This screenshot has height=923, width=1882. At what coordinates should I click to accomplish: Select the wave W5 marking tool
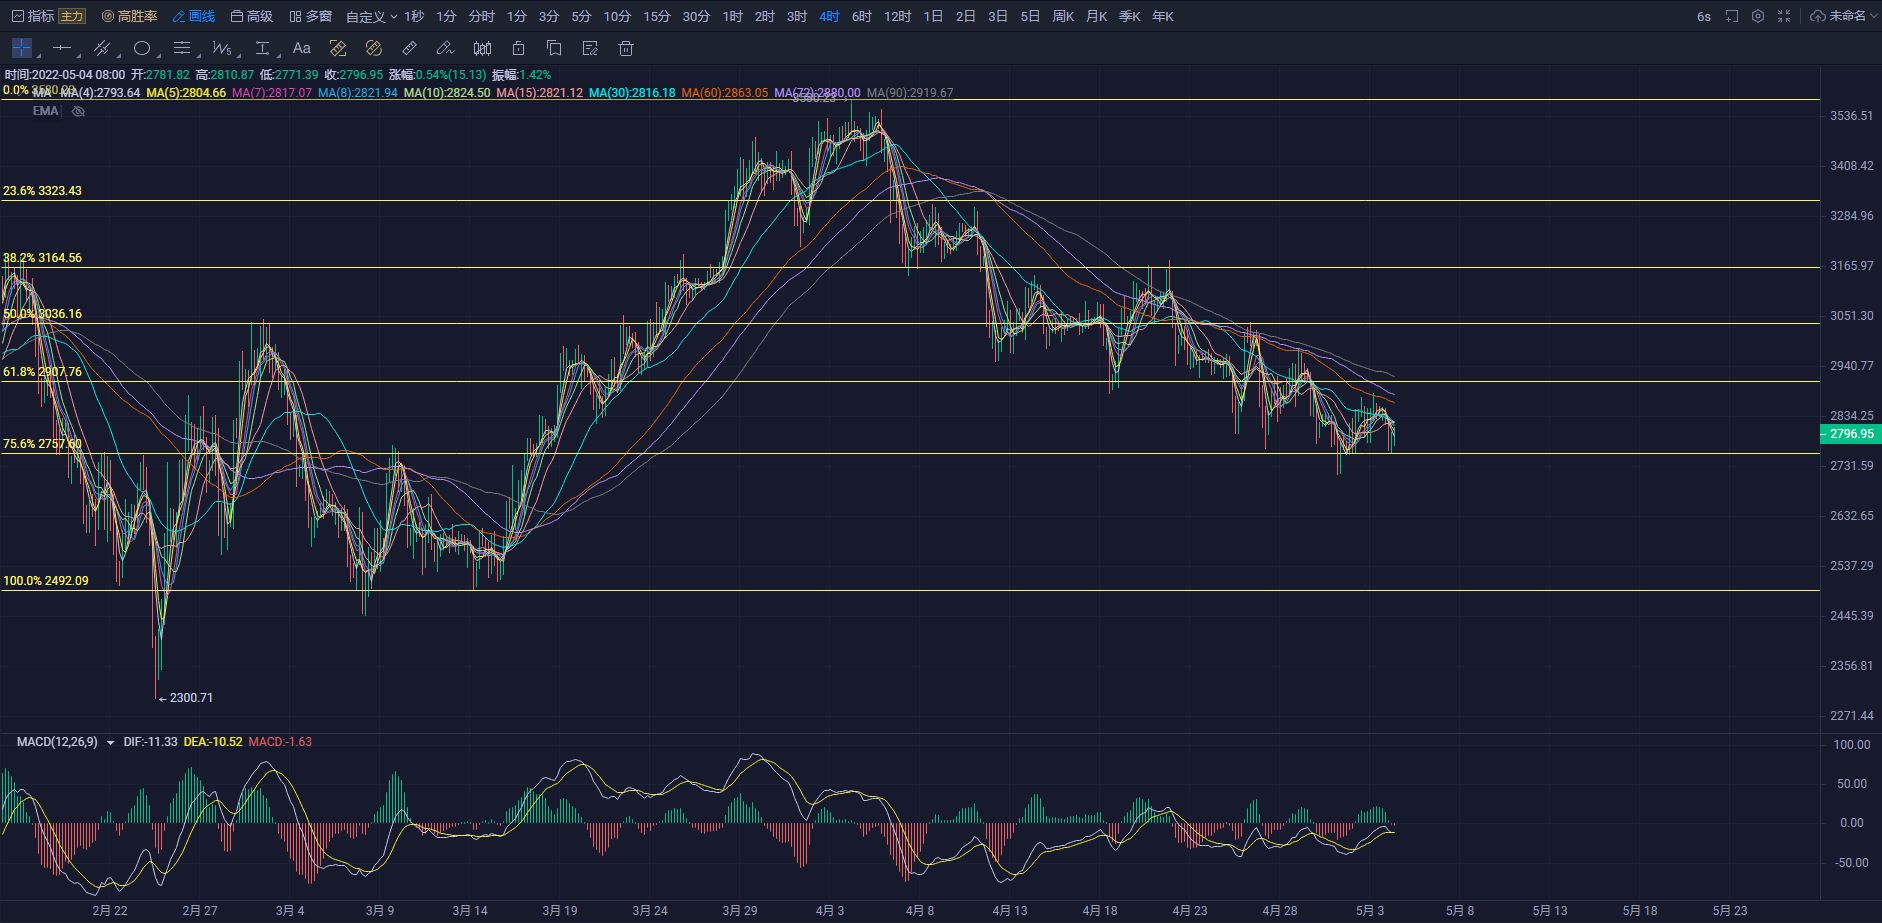pos(222,48)
